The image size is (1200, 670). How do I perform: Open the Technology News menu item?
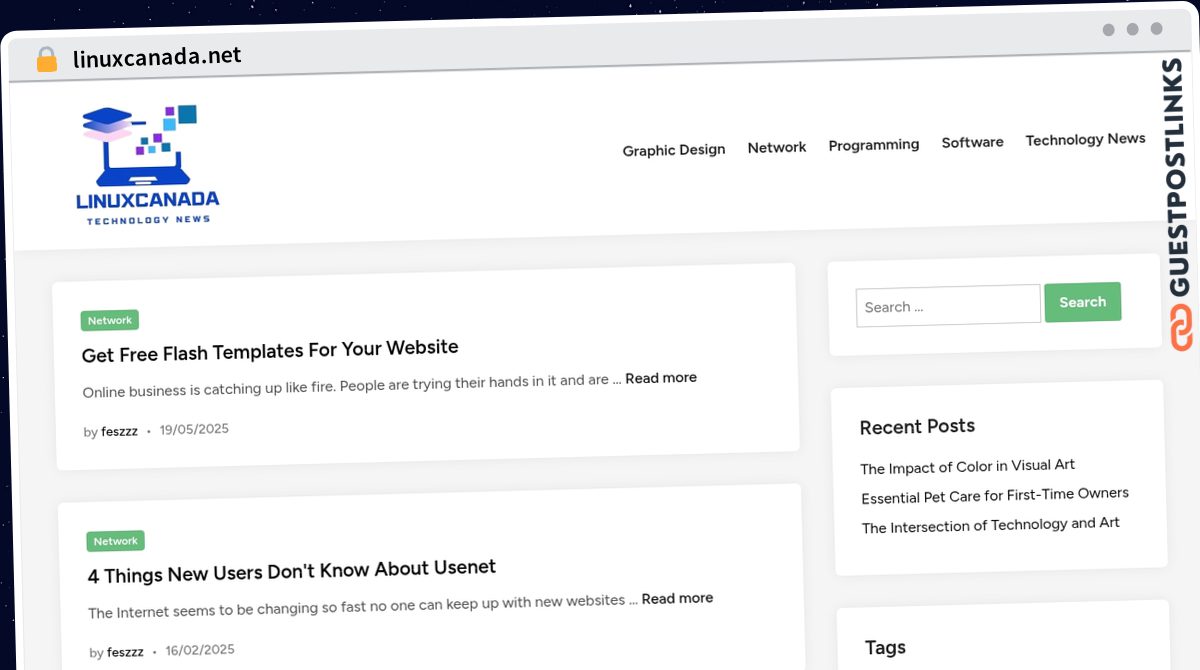[1085, 140]
